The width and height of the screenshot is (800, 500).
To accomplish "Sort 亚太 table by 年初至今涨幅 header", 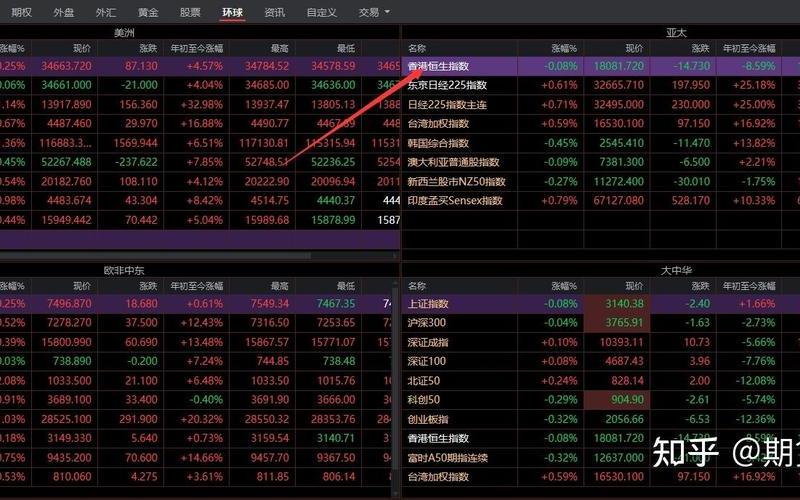I will pyautogui.click(x=749, y=48).
